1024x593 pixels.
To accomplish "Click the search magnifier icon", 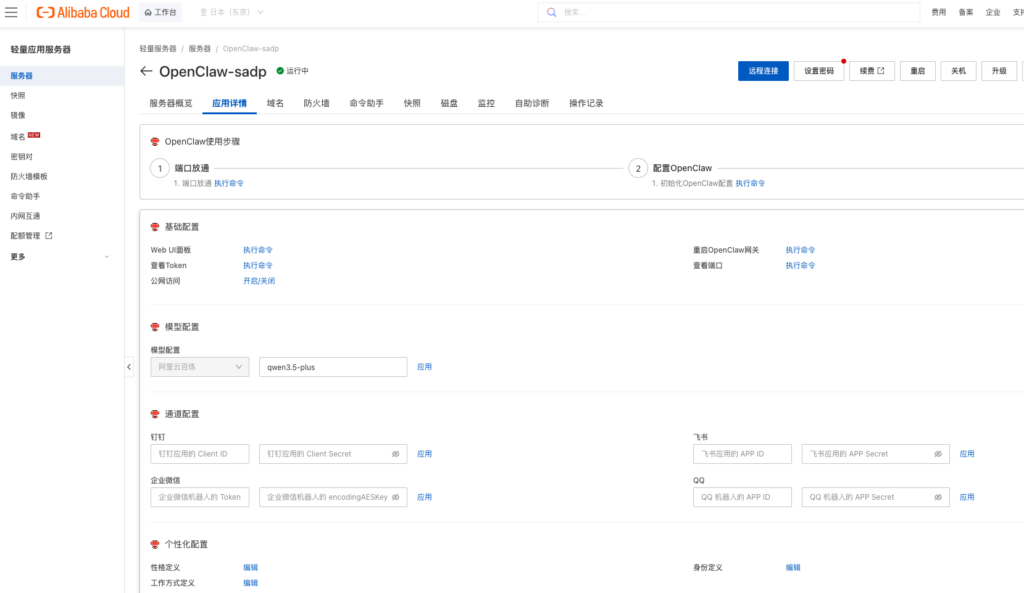I will (553, 12).
